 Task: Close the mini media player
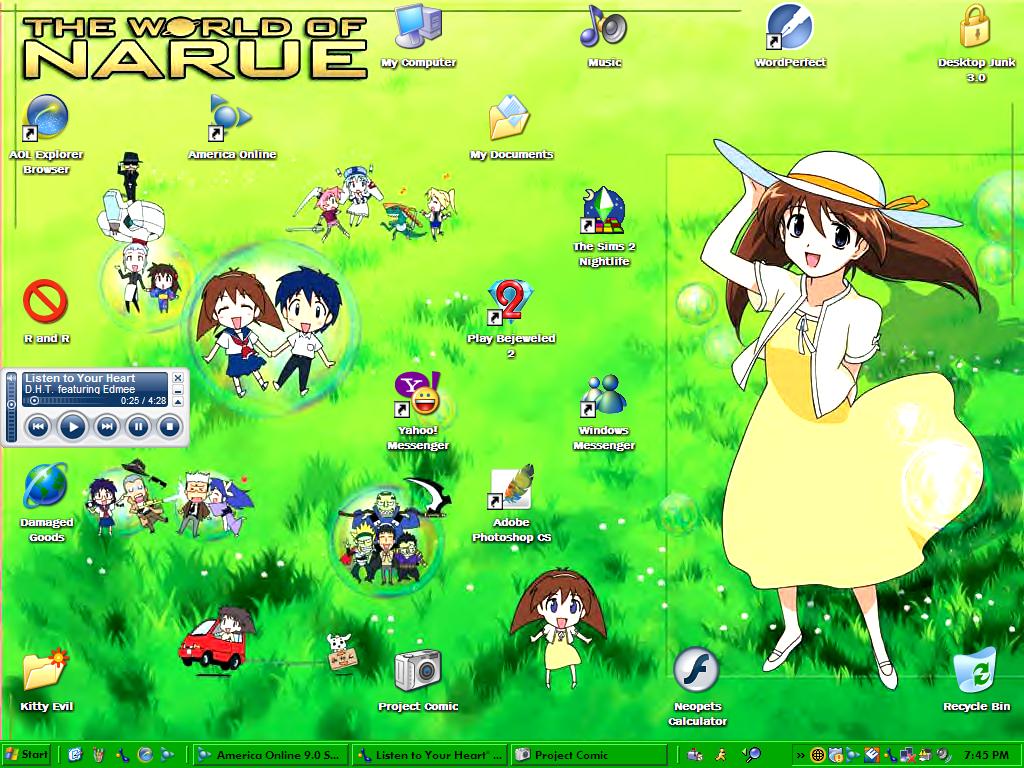click(178, 378)
